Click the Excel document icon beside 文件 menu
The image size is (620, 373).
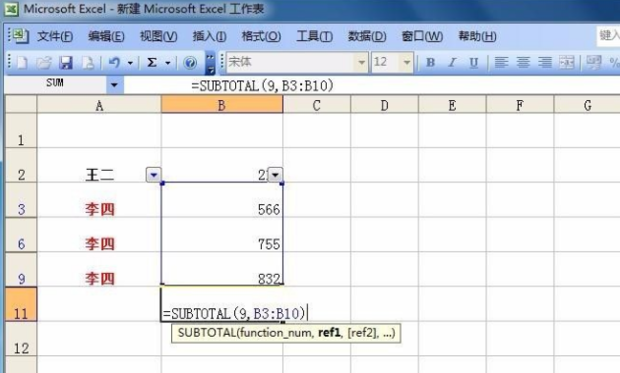20,36
